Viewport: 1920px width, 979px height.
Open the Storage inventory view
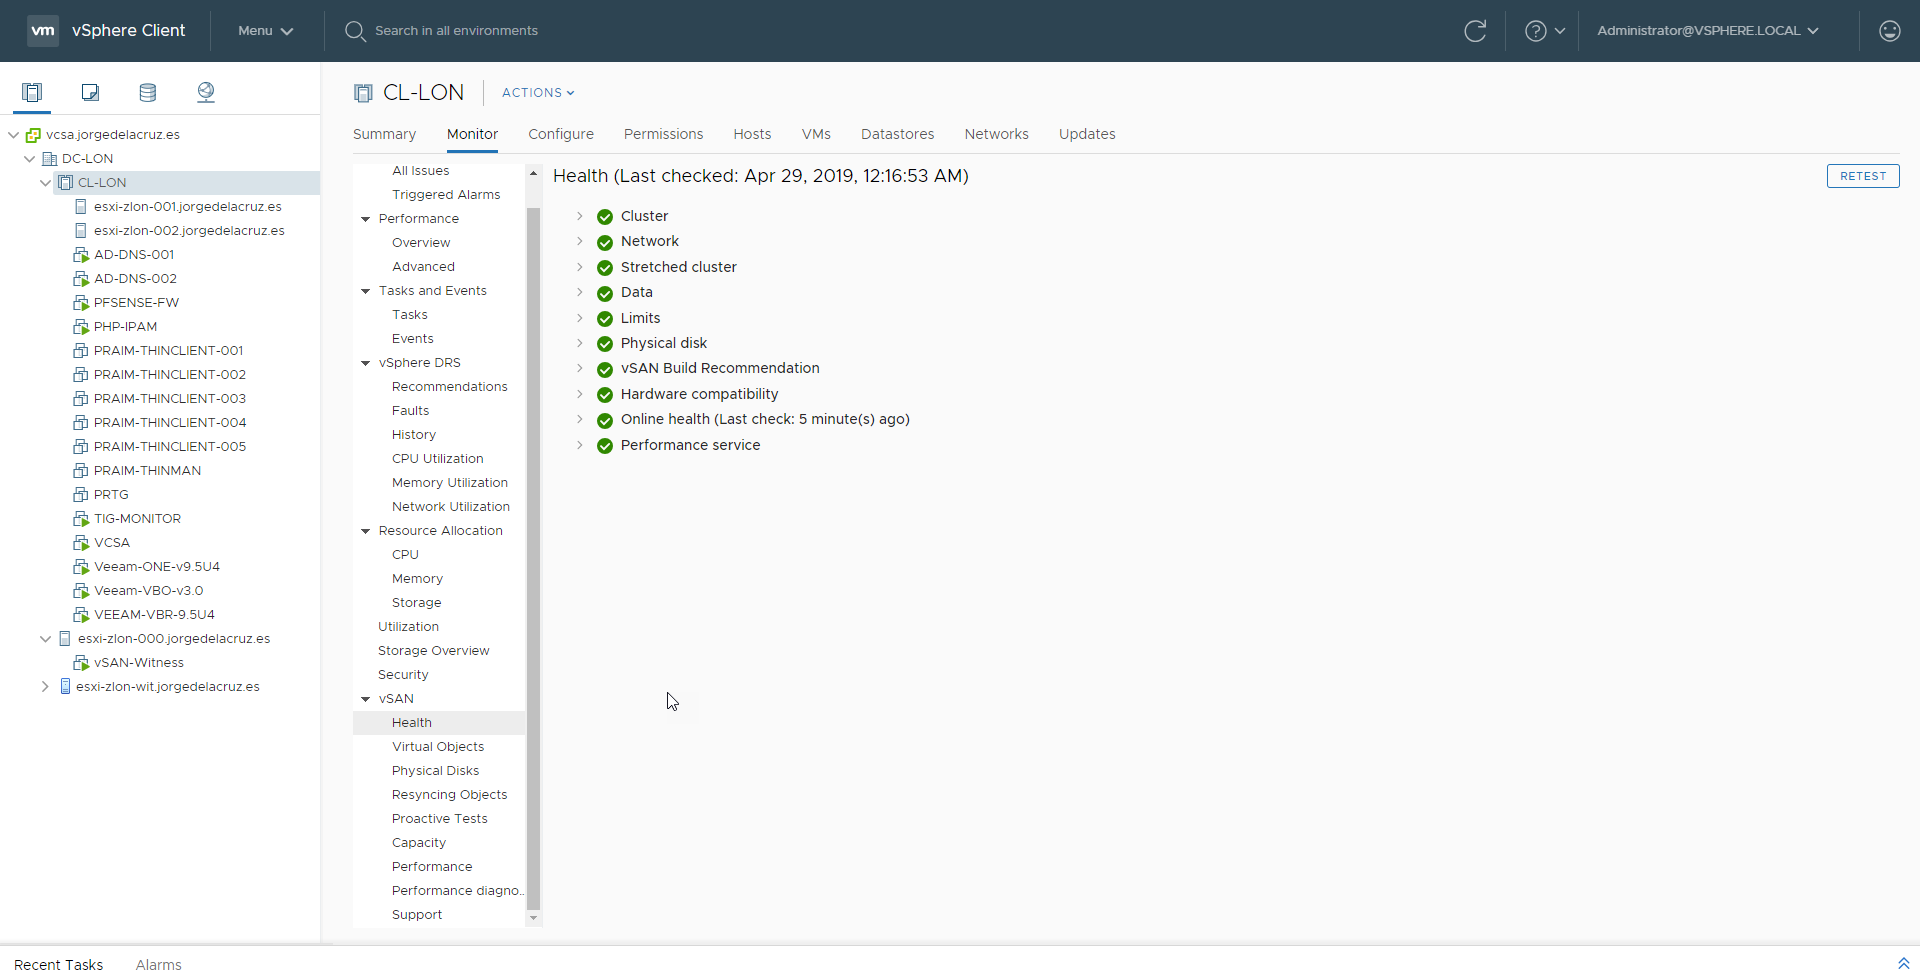(148, 93)
